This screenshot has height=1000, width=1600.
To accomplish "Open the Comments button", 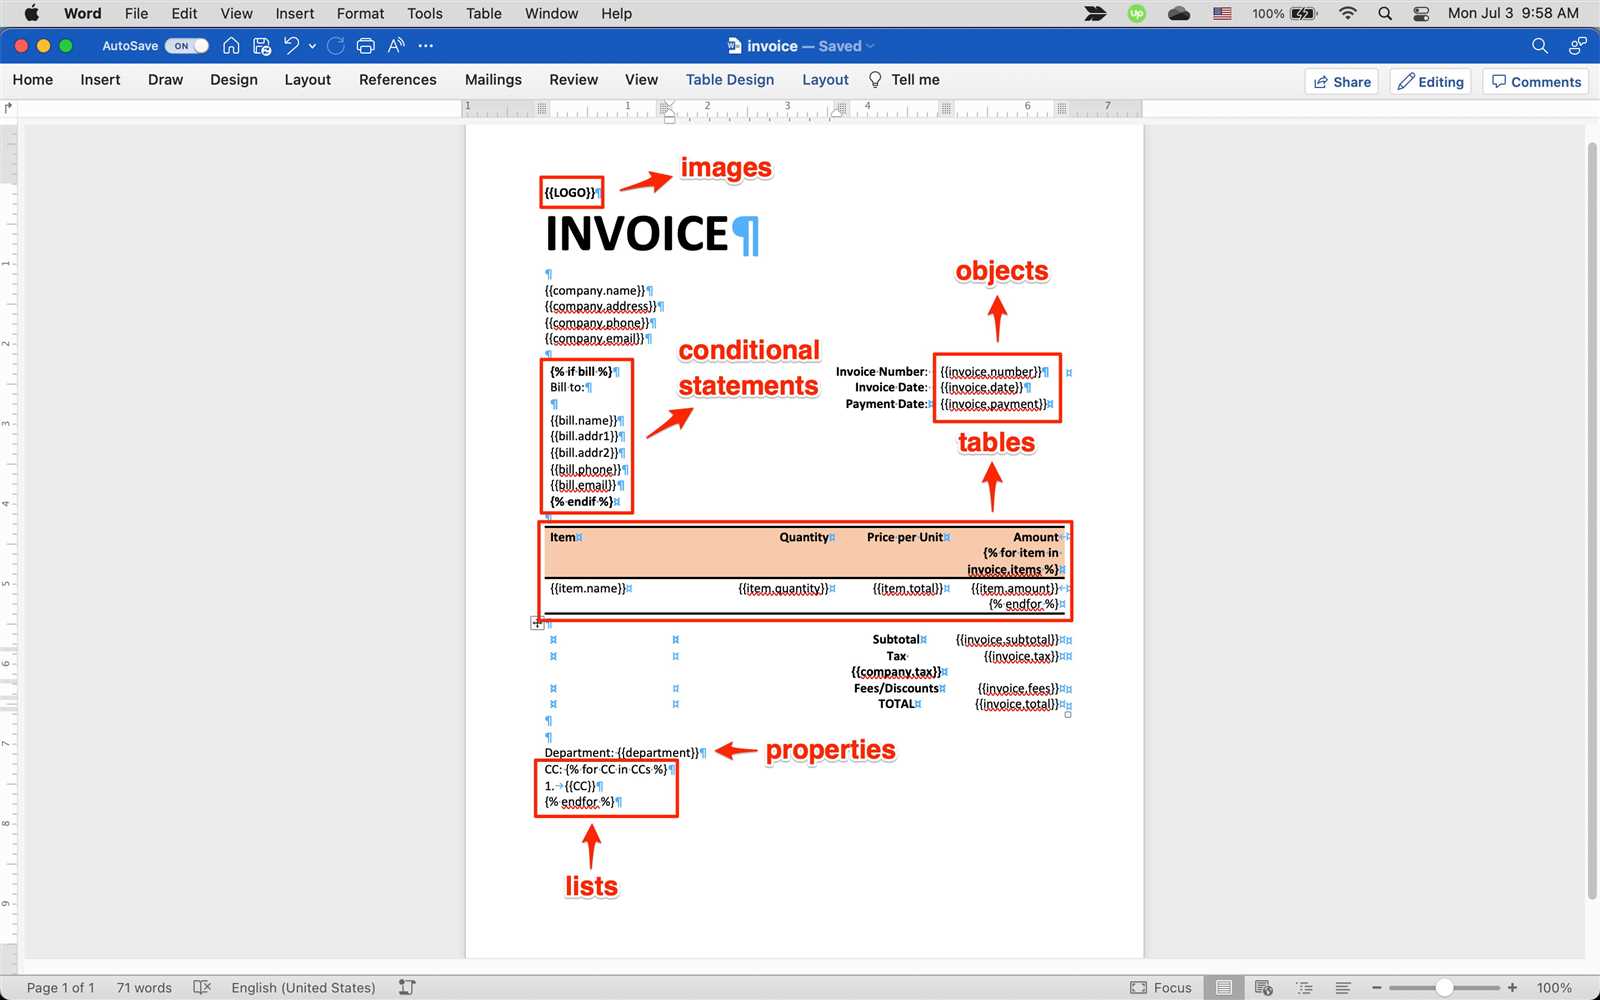I will tap(1537, 82).
